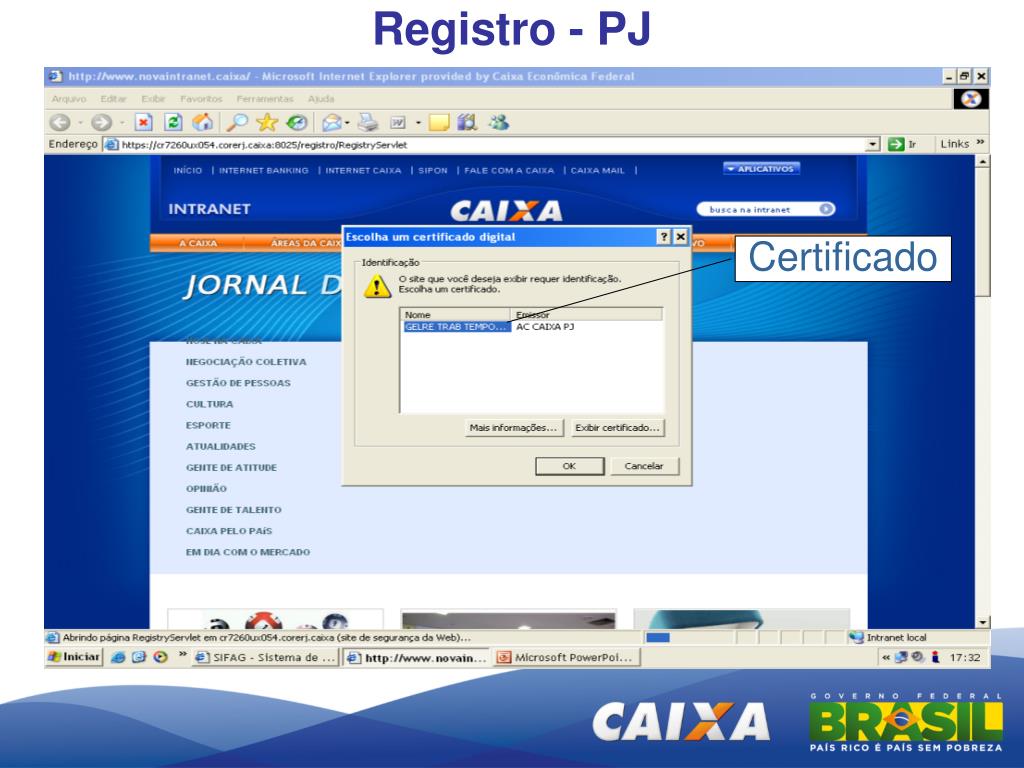Select the A CAIXA orange tab
Viewport: 1024px width, 768px height.
click(x=197, y=243)
